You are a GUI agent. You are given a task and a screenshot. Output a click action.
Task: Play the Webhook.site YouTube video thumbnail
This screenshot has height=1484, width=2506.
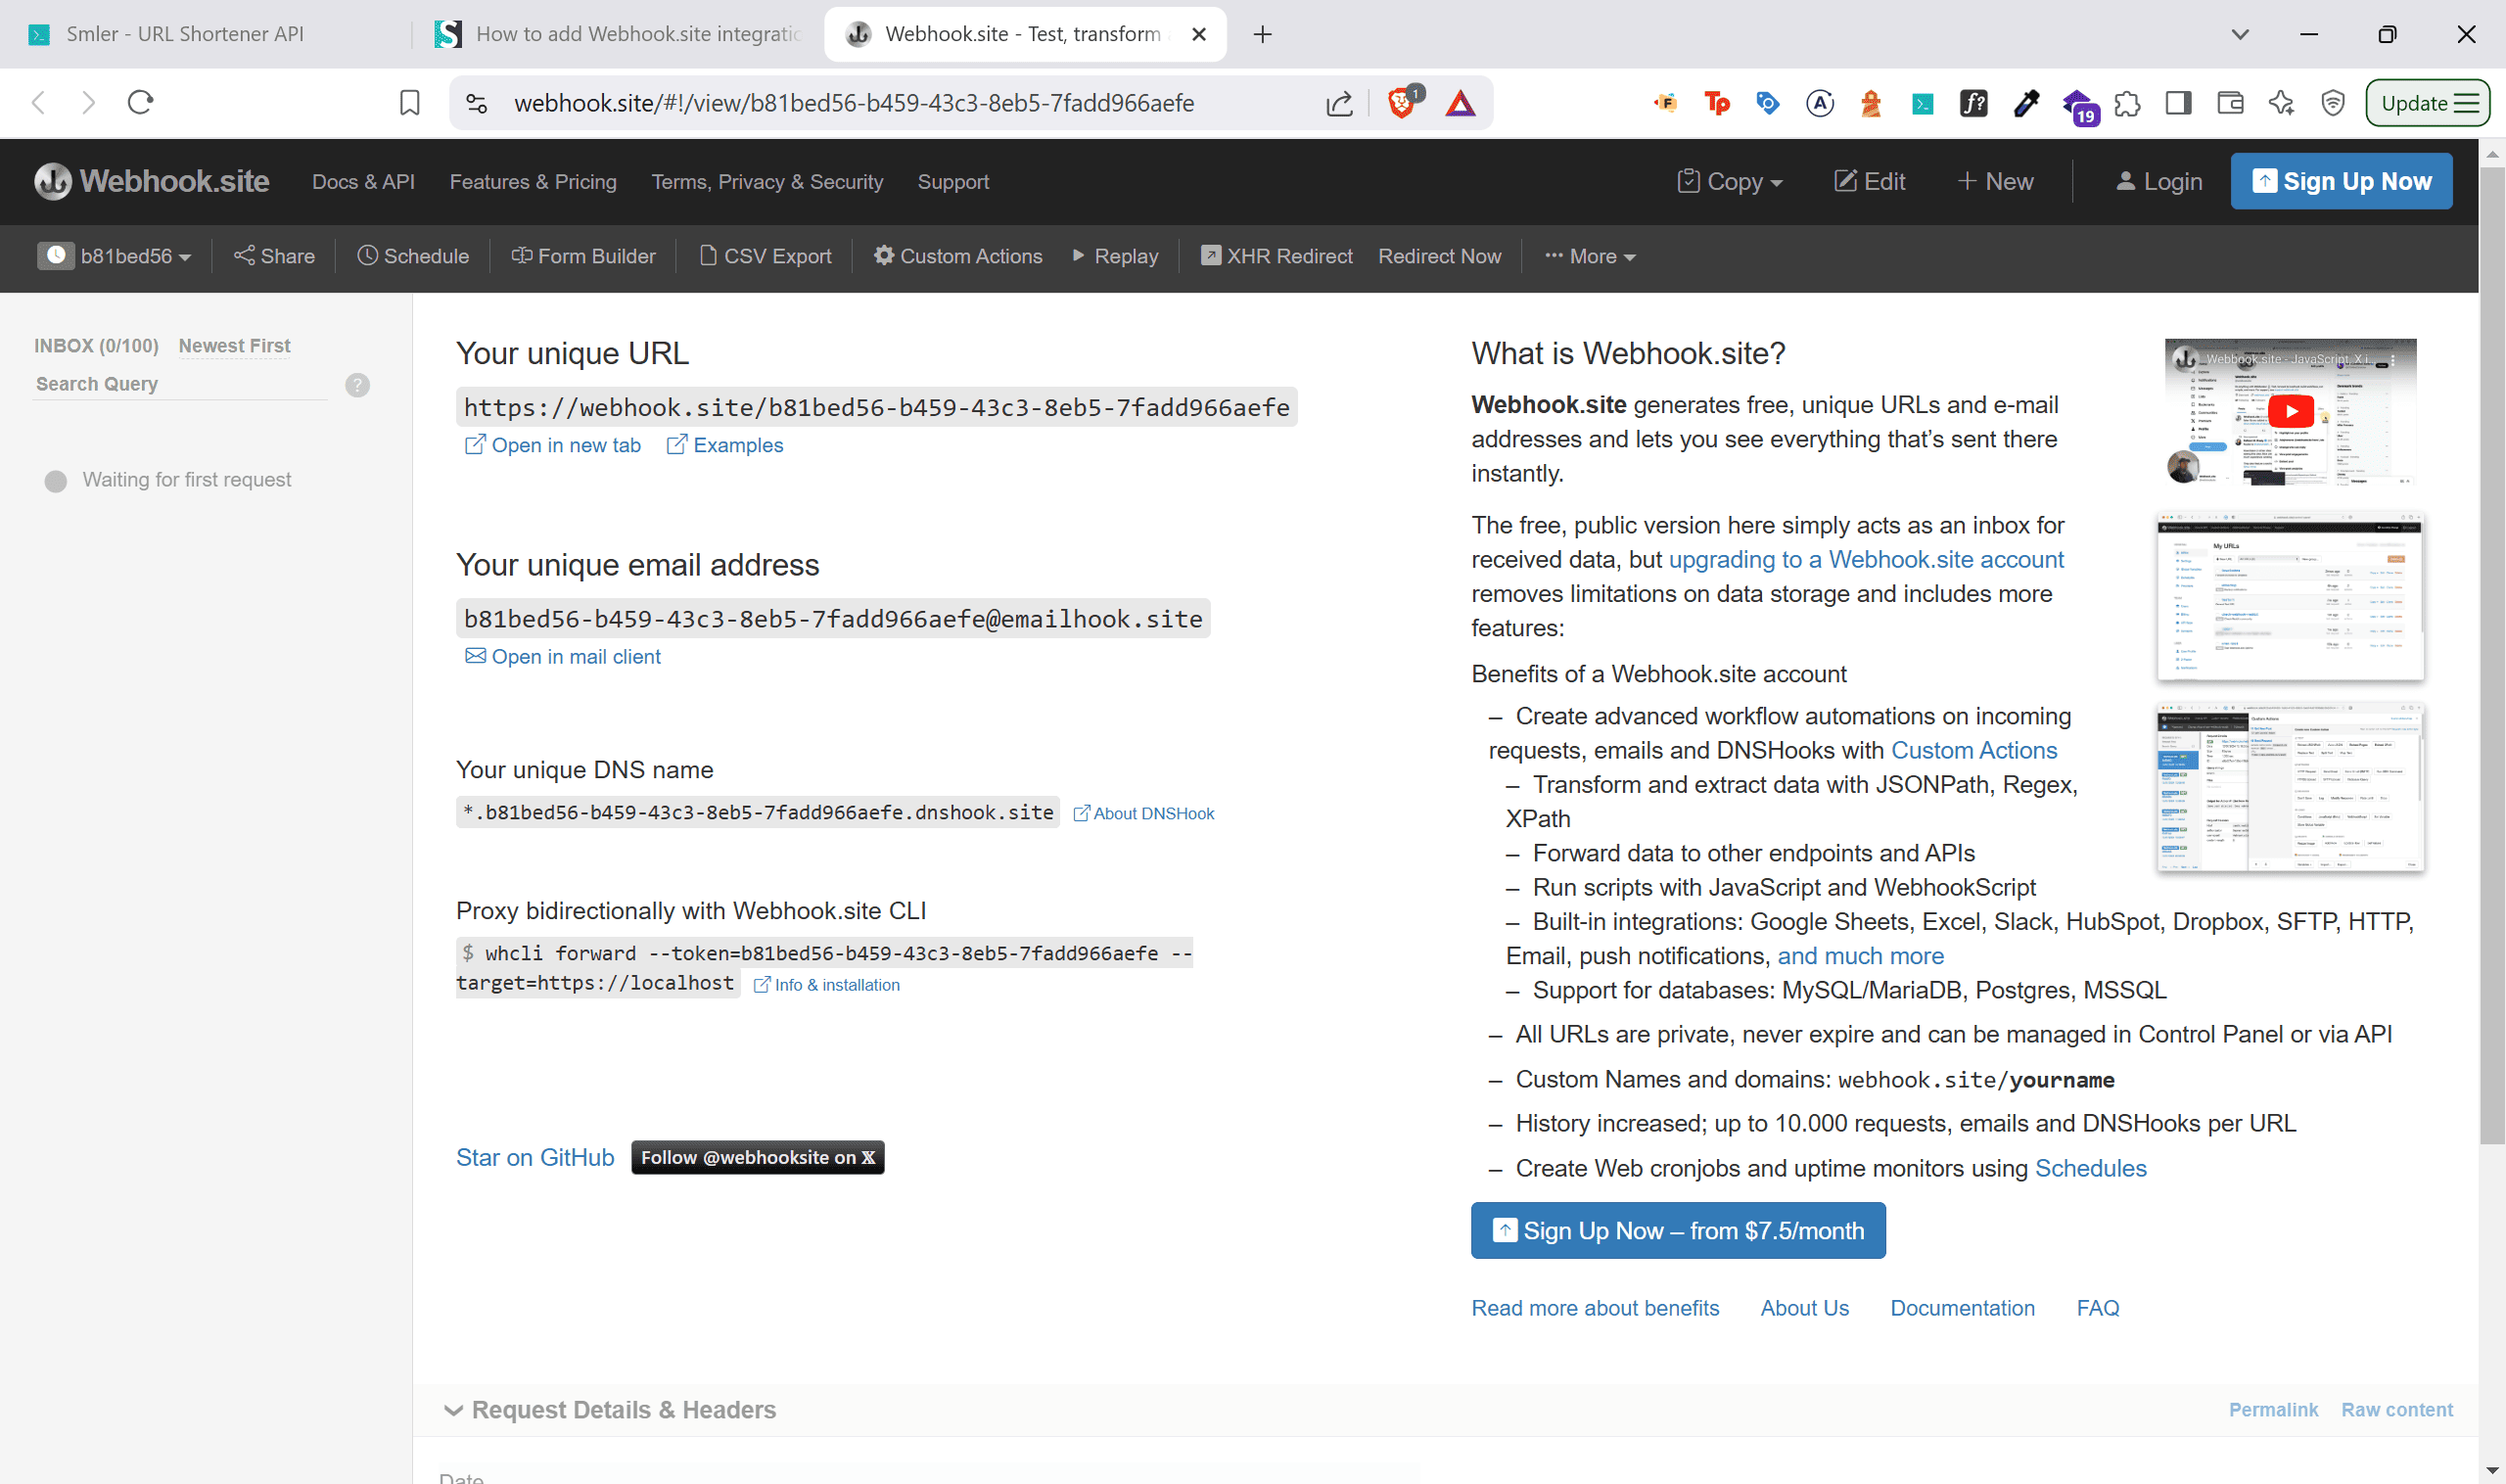tap(2289, 411)
